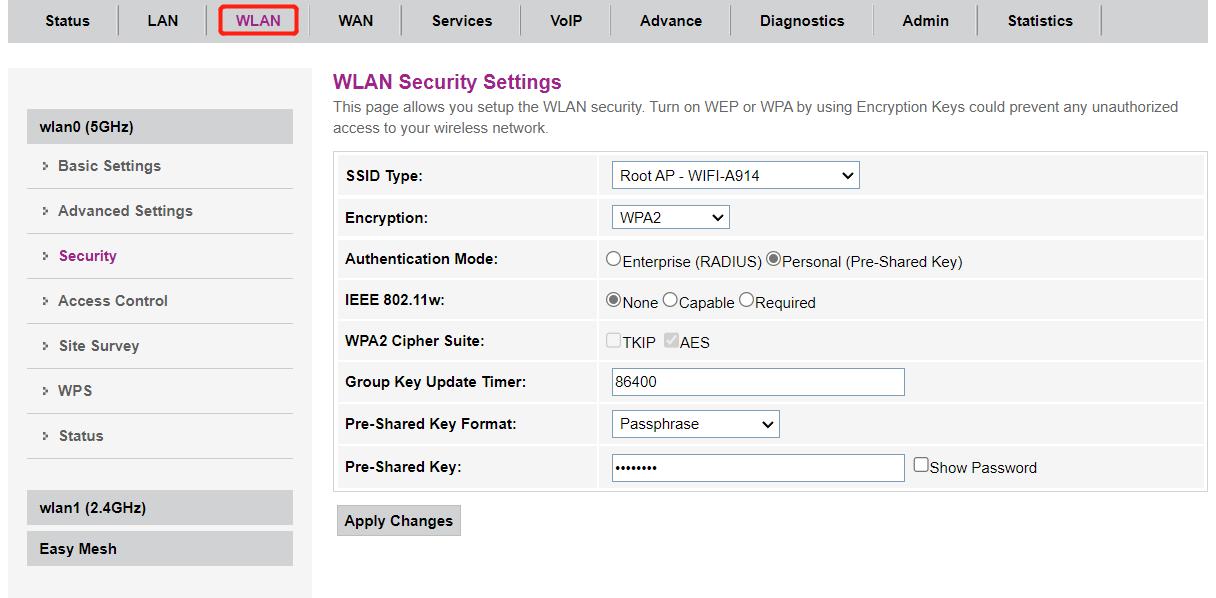The height and width of the screenshot is (598, 1216).
Task: Click the Apply Changes button
Action: (x=399, y=521)
